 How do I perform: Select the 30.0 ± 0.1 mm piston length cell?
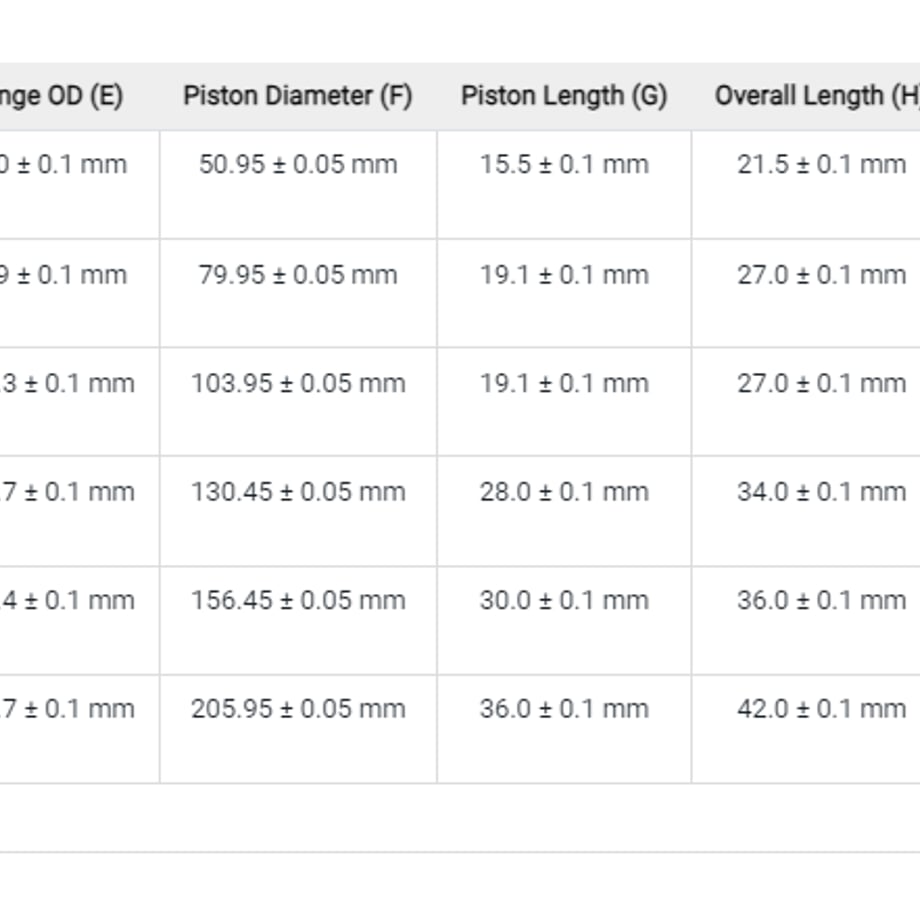point(564,620)
